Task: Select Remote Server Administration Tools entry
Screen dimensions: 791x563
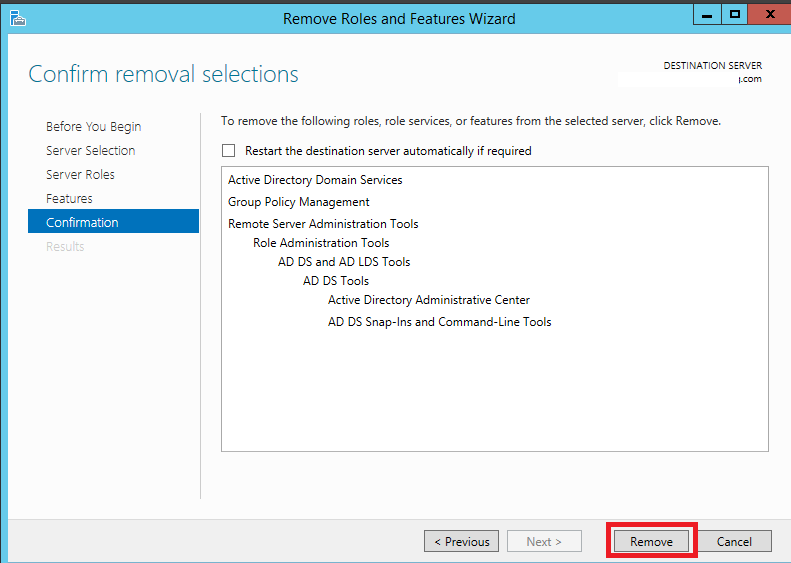Action: click(x=323, y=223)
